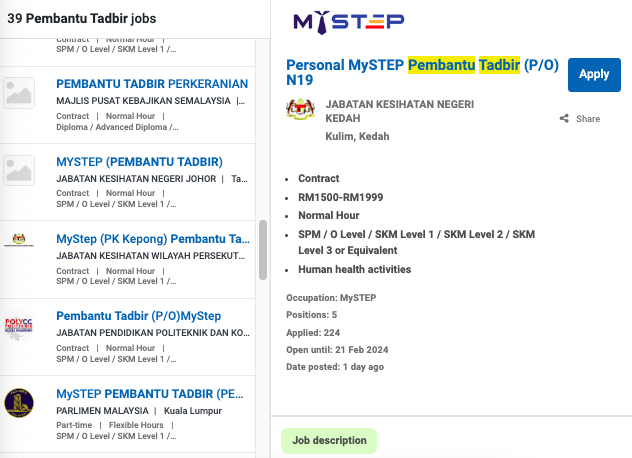Open the Share link
This screenshot has width=632, height=458.
(588, 119)
